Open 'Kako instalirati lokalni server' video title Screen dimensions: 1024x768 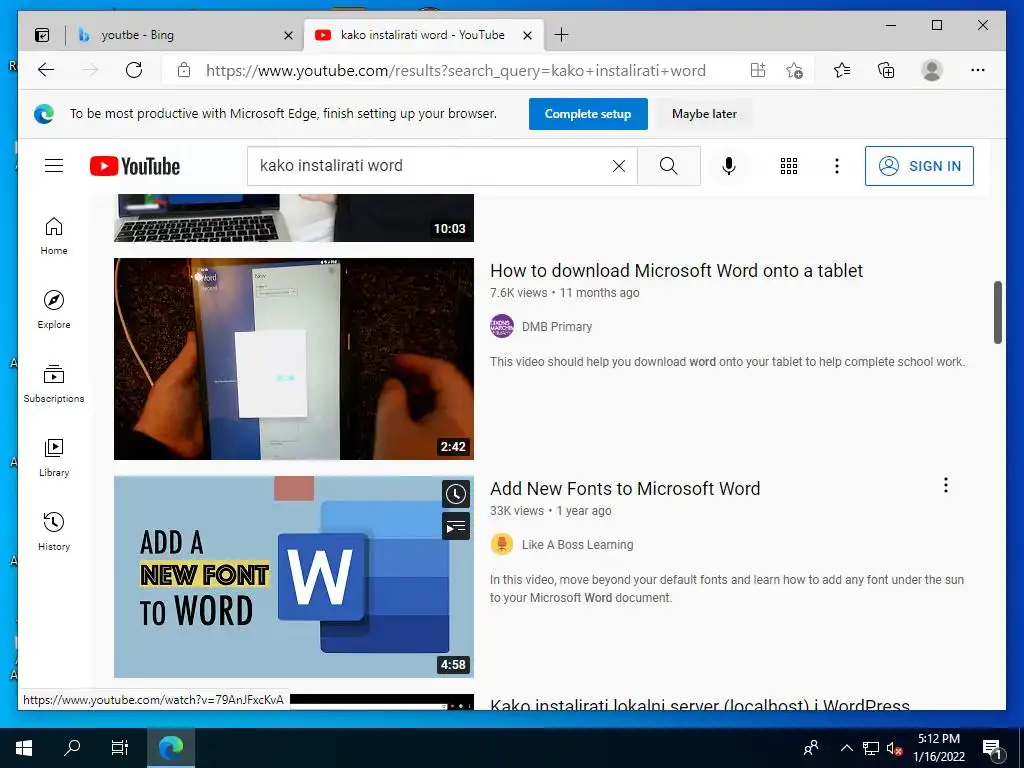point(699,704)
